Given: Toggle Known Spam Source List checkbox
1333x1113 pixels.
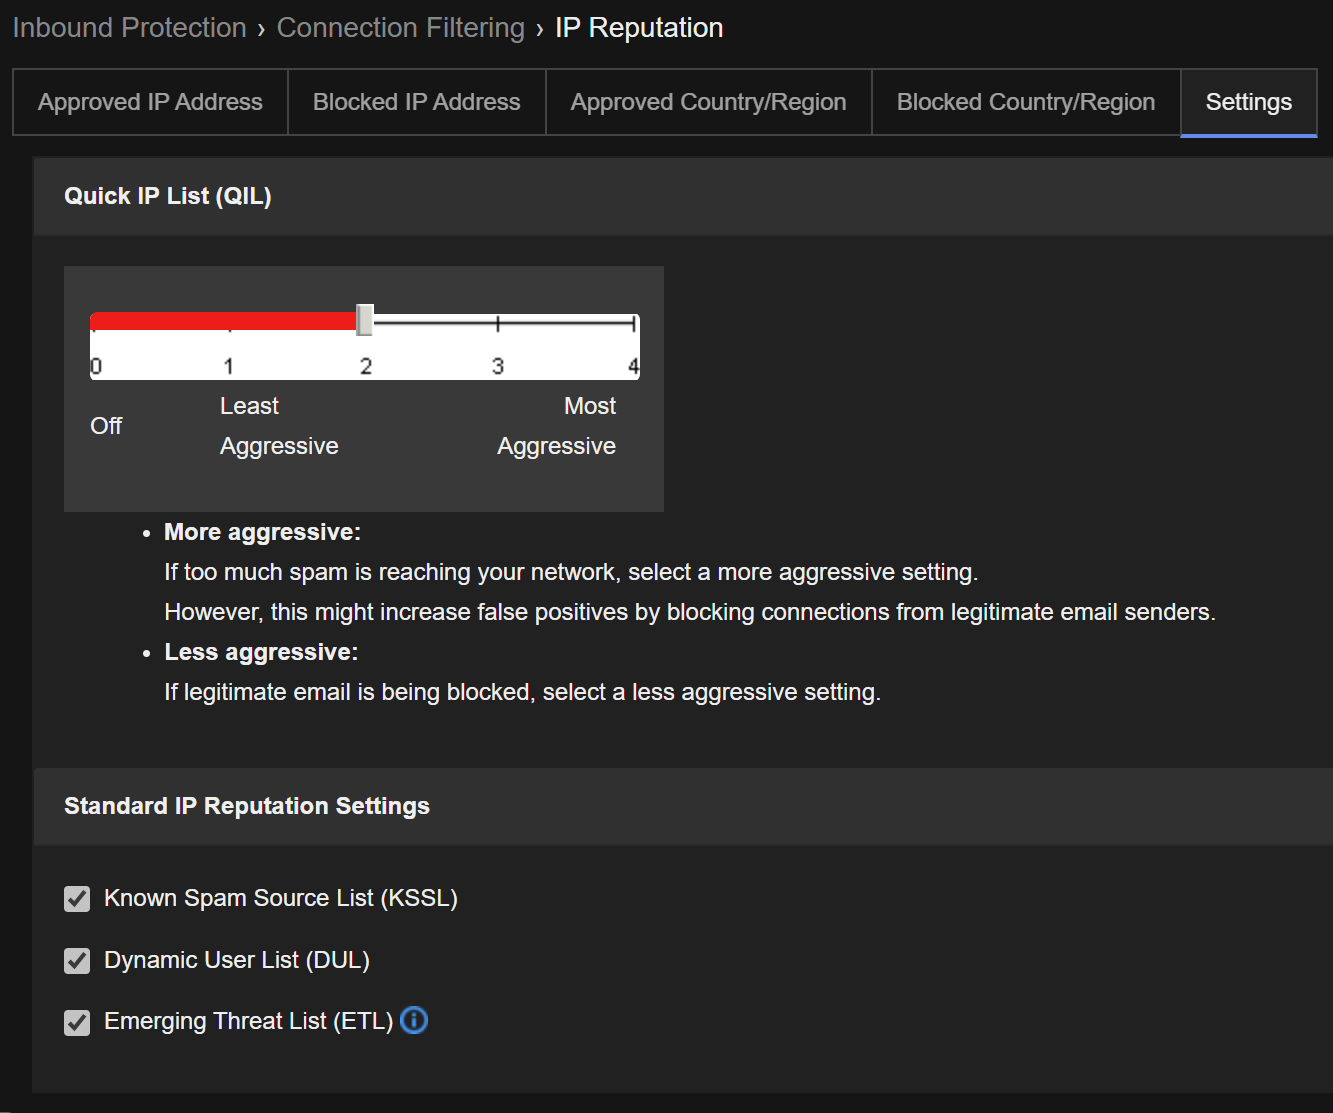Looking at the screenshot, I should click(77, 899).
